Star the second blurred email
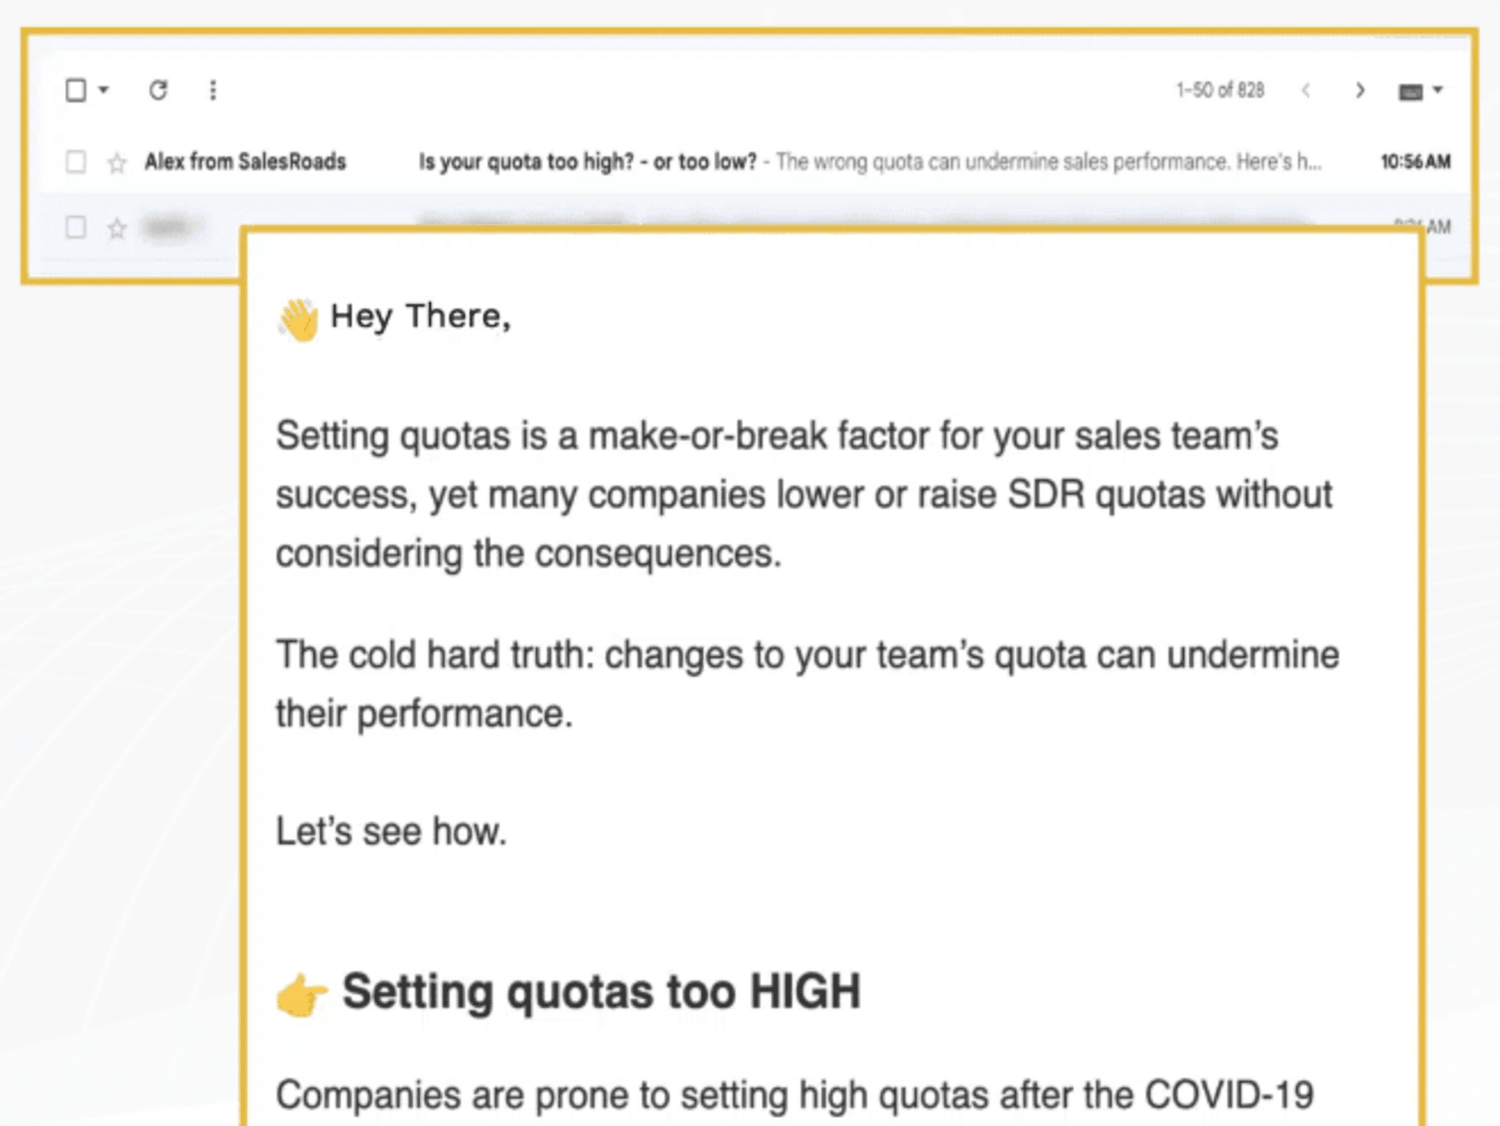The width and height of the screenshot is (1500, 1126). (117, 229)
